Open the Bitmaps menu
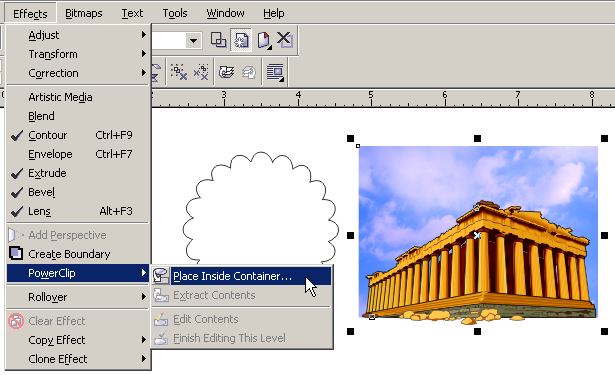Image resolution: width=615 pixels, height=375 pixels. [x=84, y=13]
